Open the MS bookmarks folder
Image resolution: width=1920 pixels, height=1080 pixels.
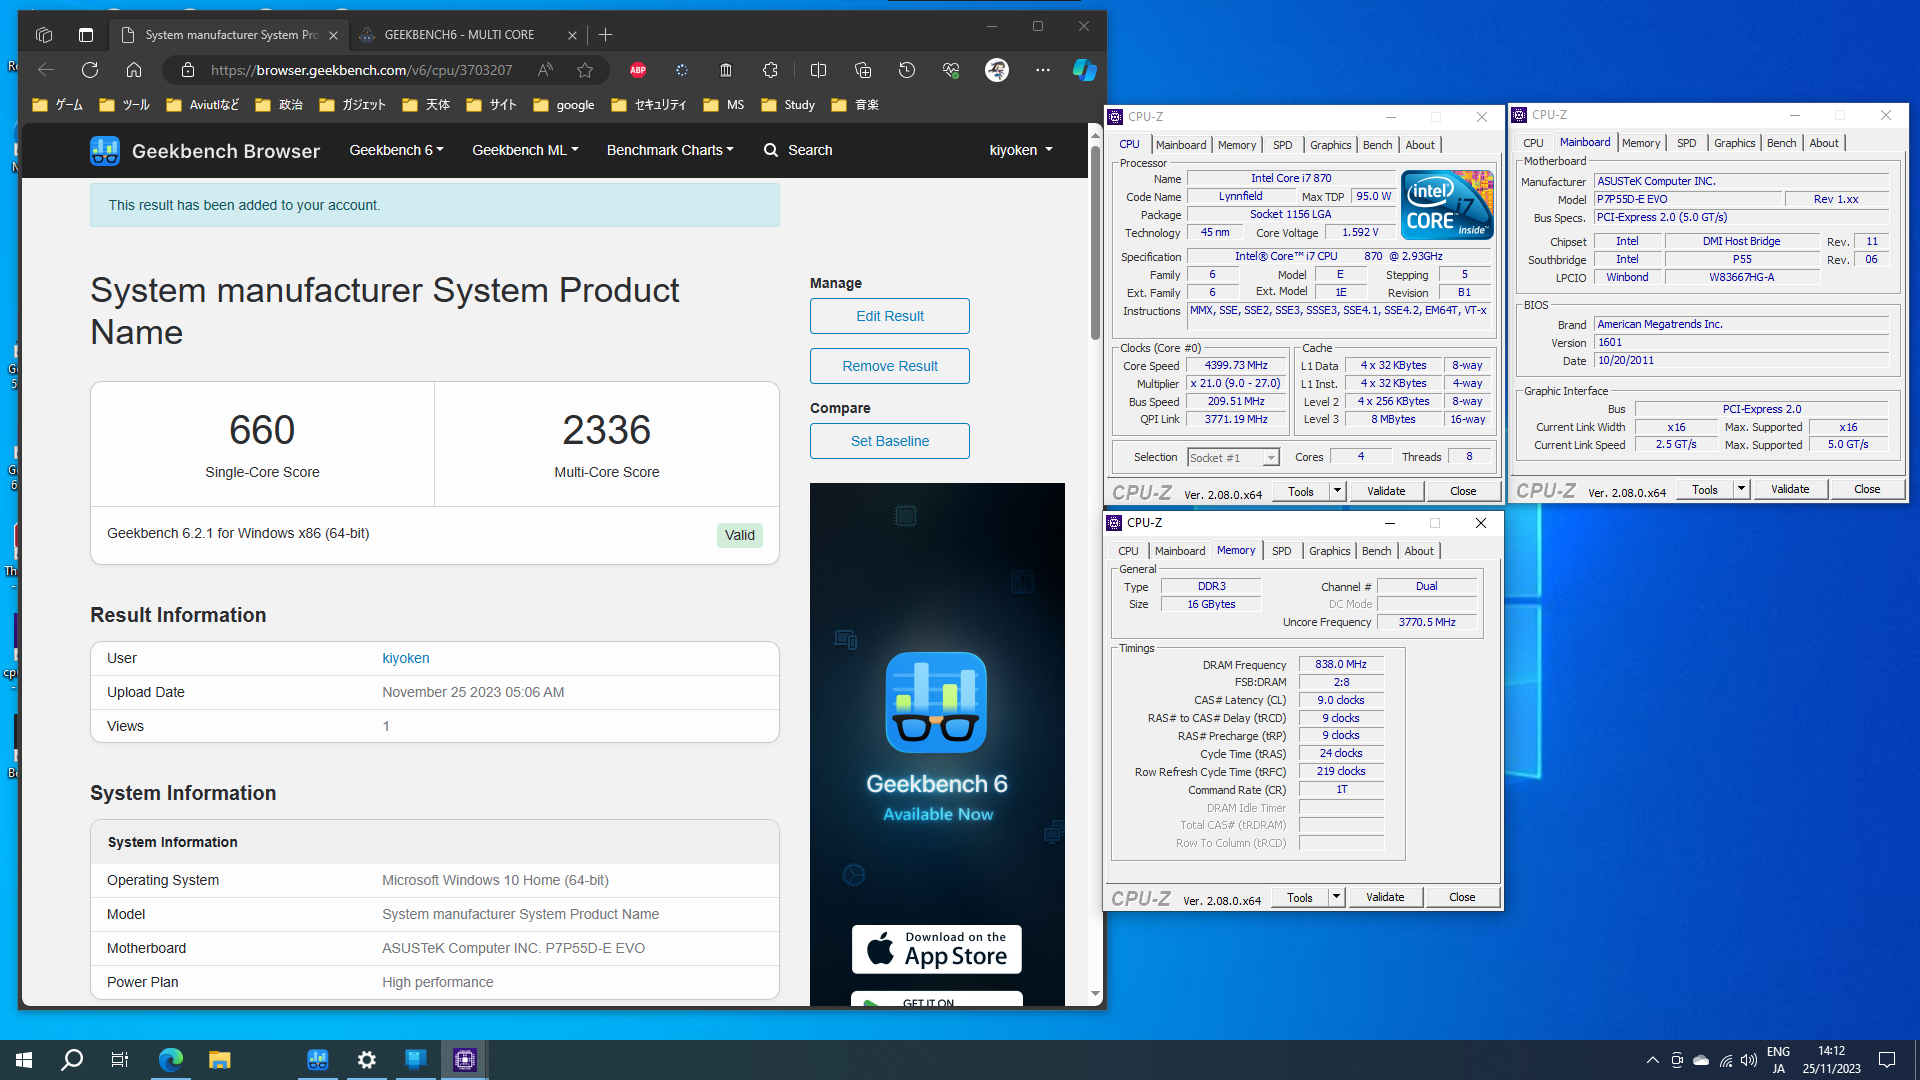[724, 105]
